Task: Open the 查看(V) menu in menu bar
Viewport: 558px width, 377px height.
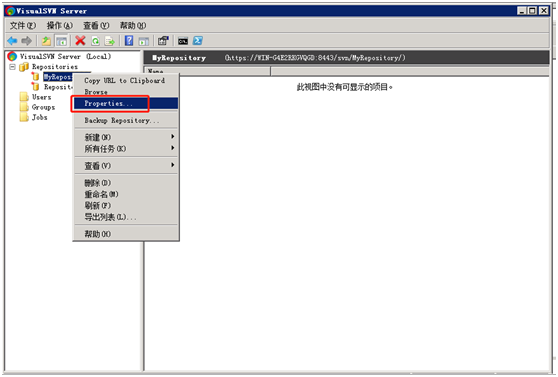Action: coord(96,26)
